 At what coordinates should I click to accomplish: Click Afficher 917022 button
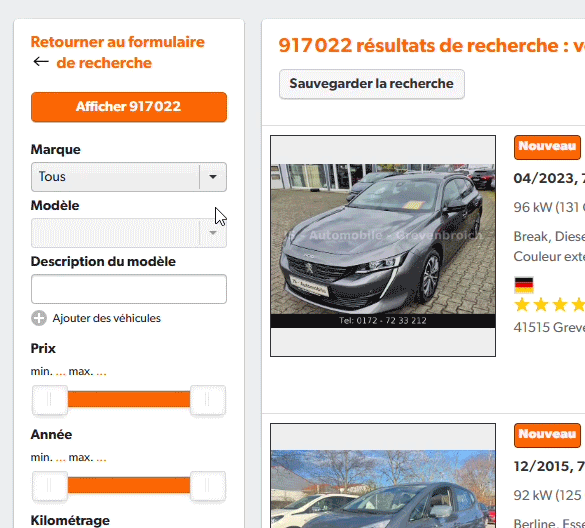(129, 107)
